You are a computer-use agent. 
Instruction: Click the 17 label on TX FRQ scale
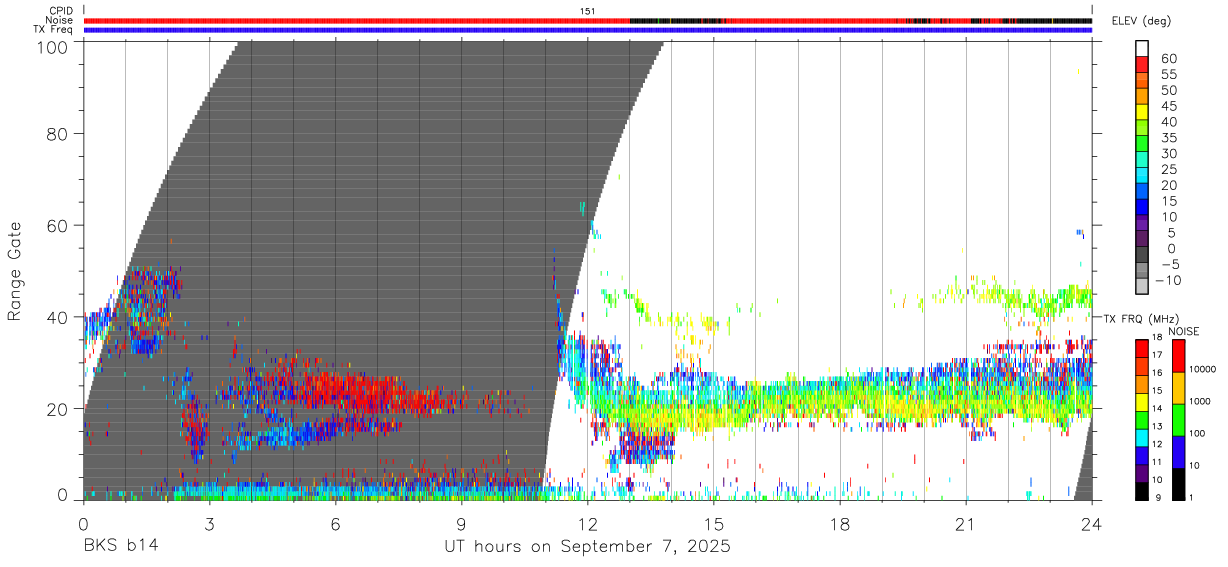(x=1156, y=355)
